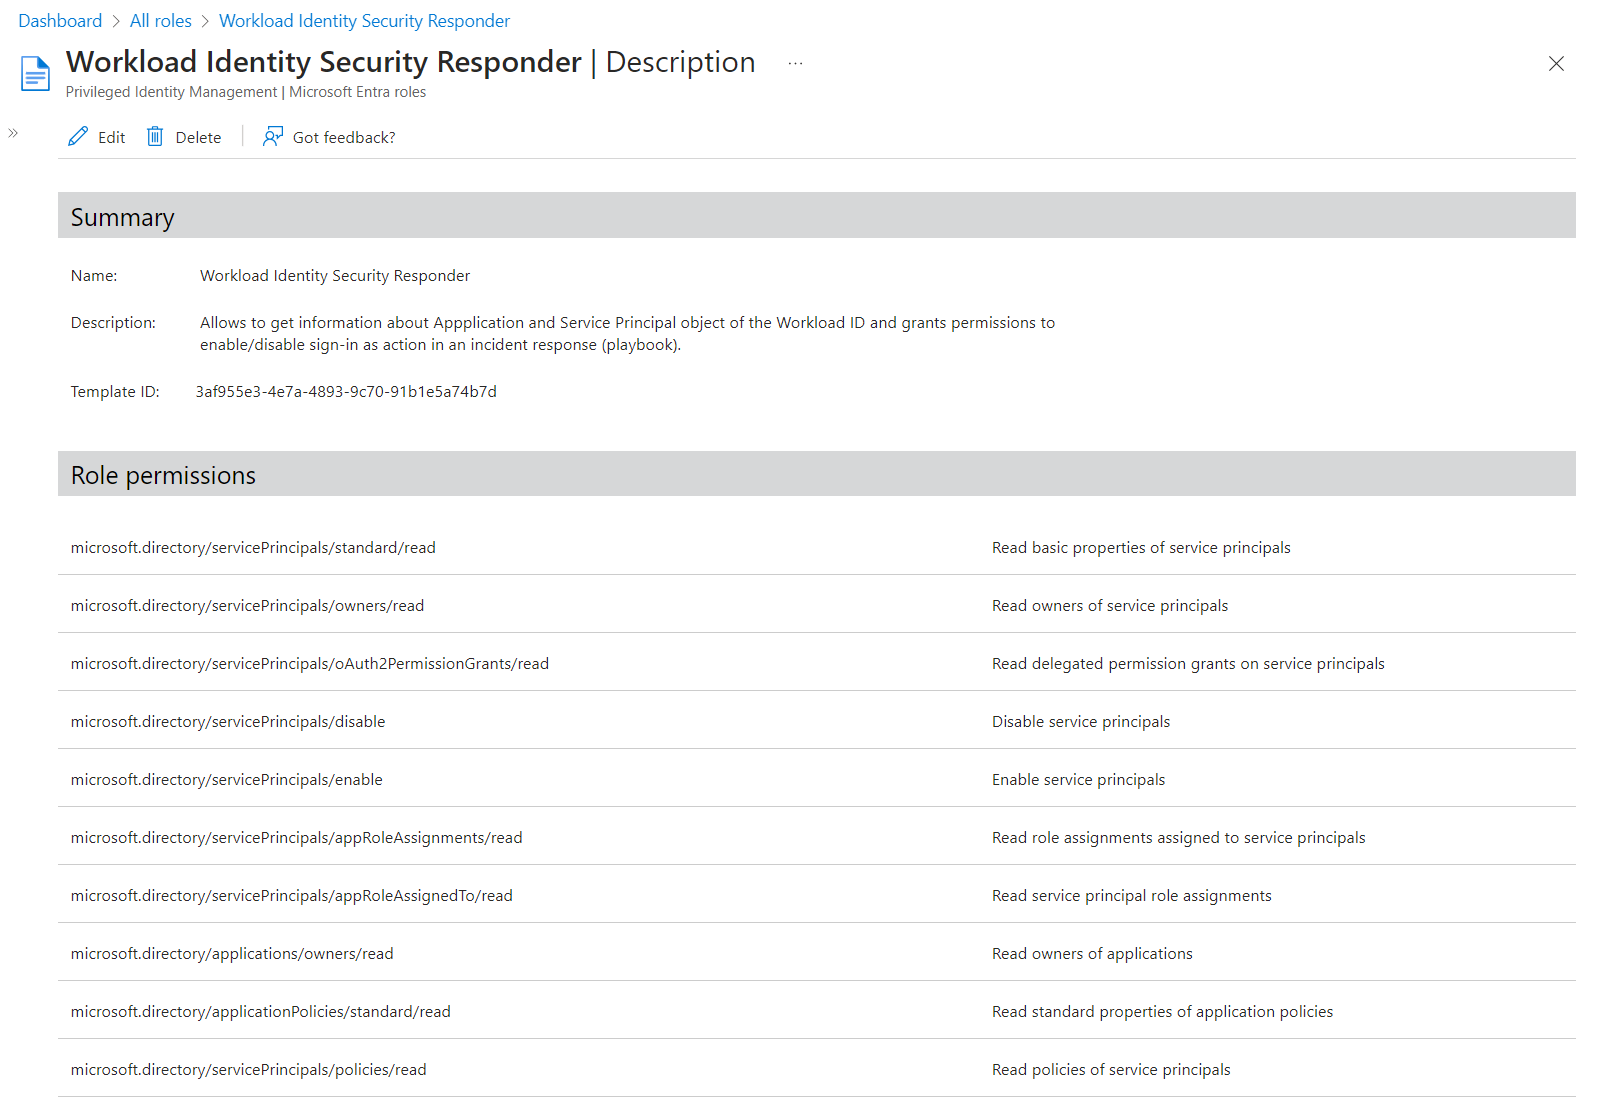1598x1106 pixels.
Task: Click 'Read policies of service principals' text
Action: tap(1111, 1070)
